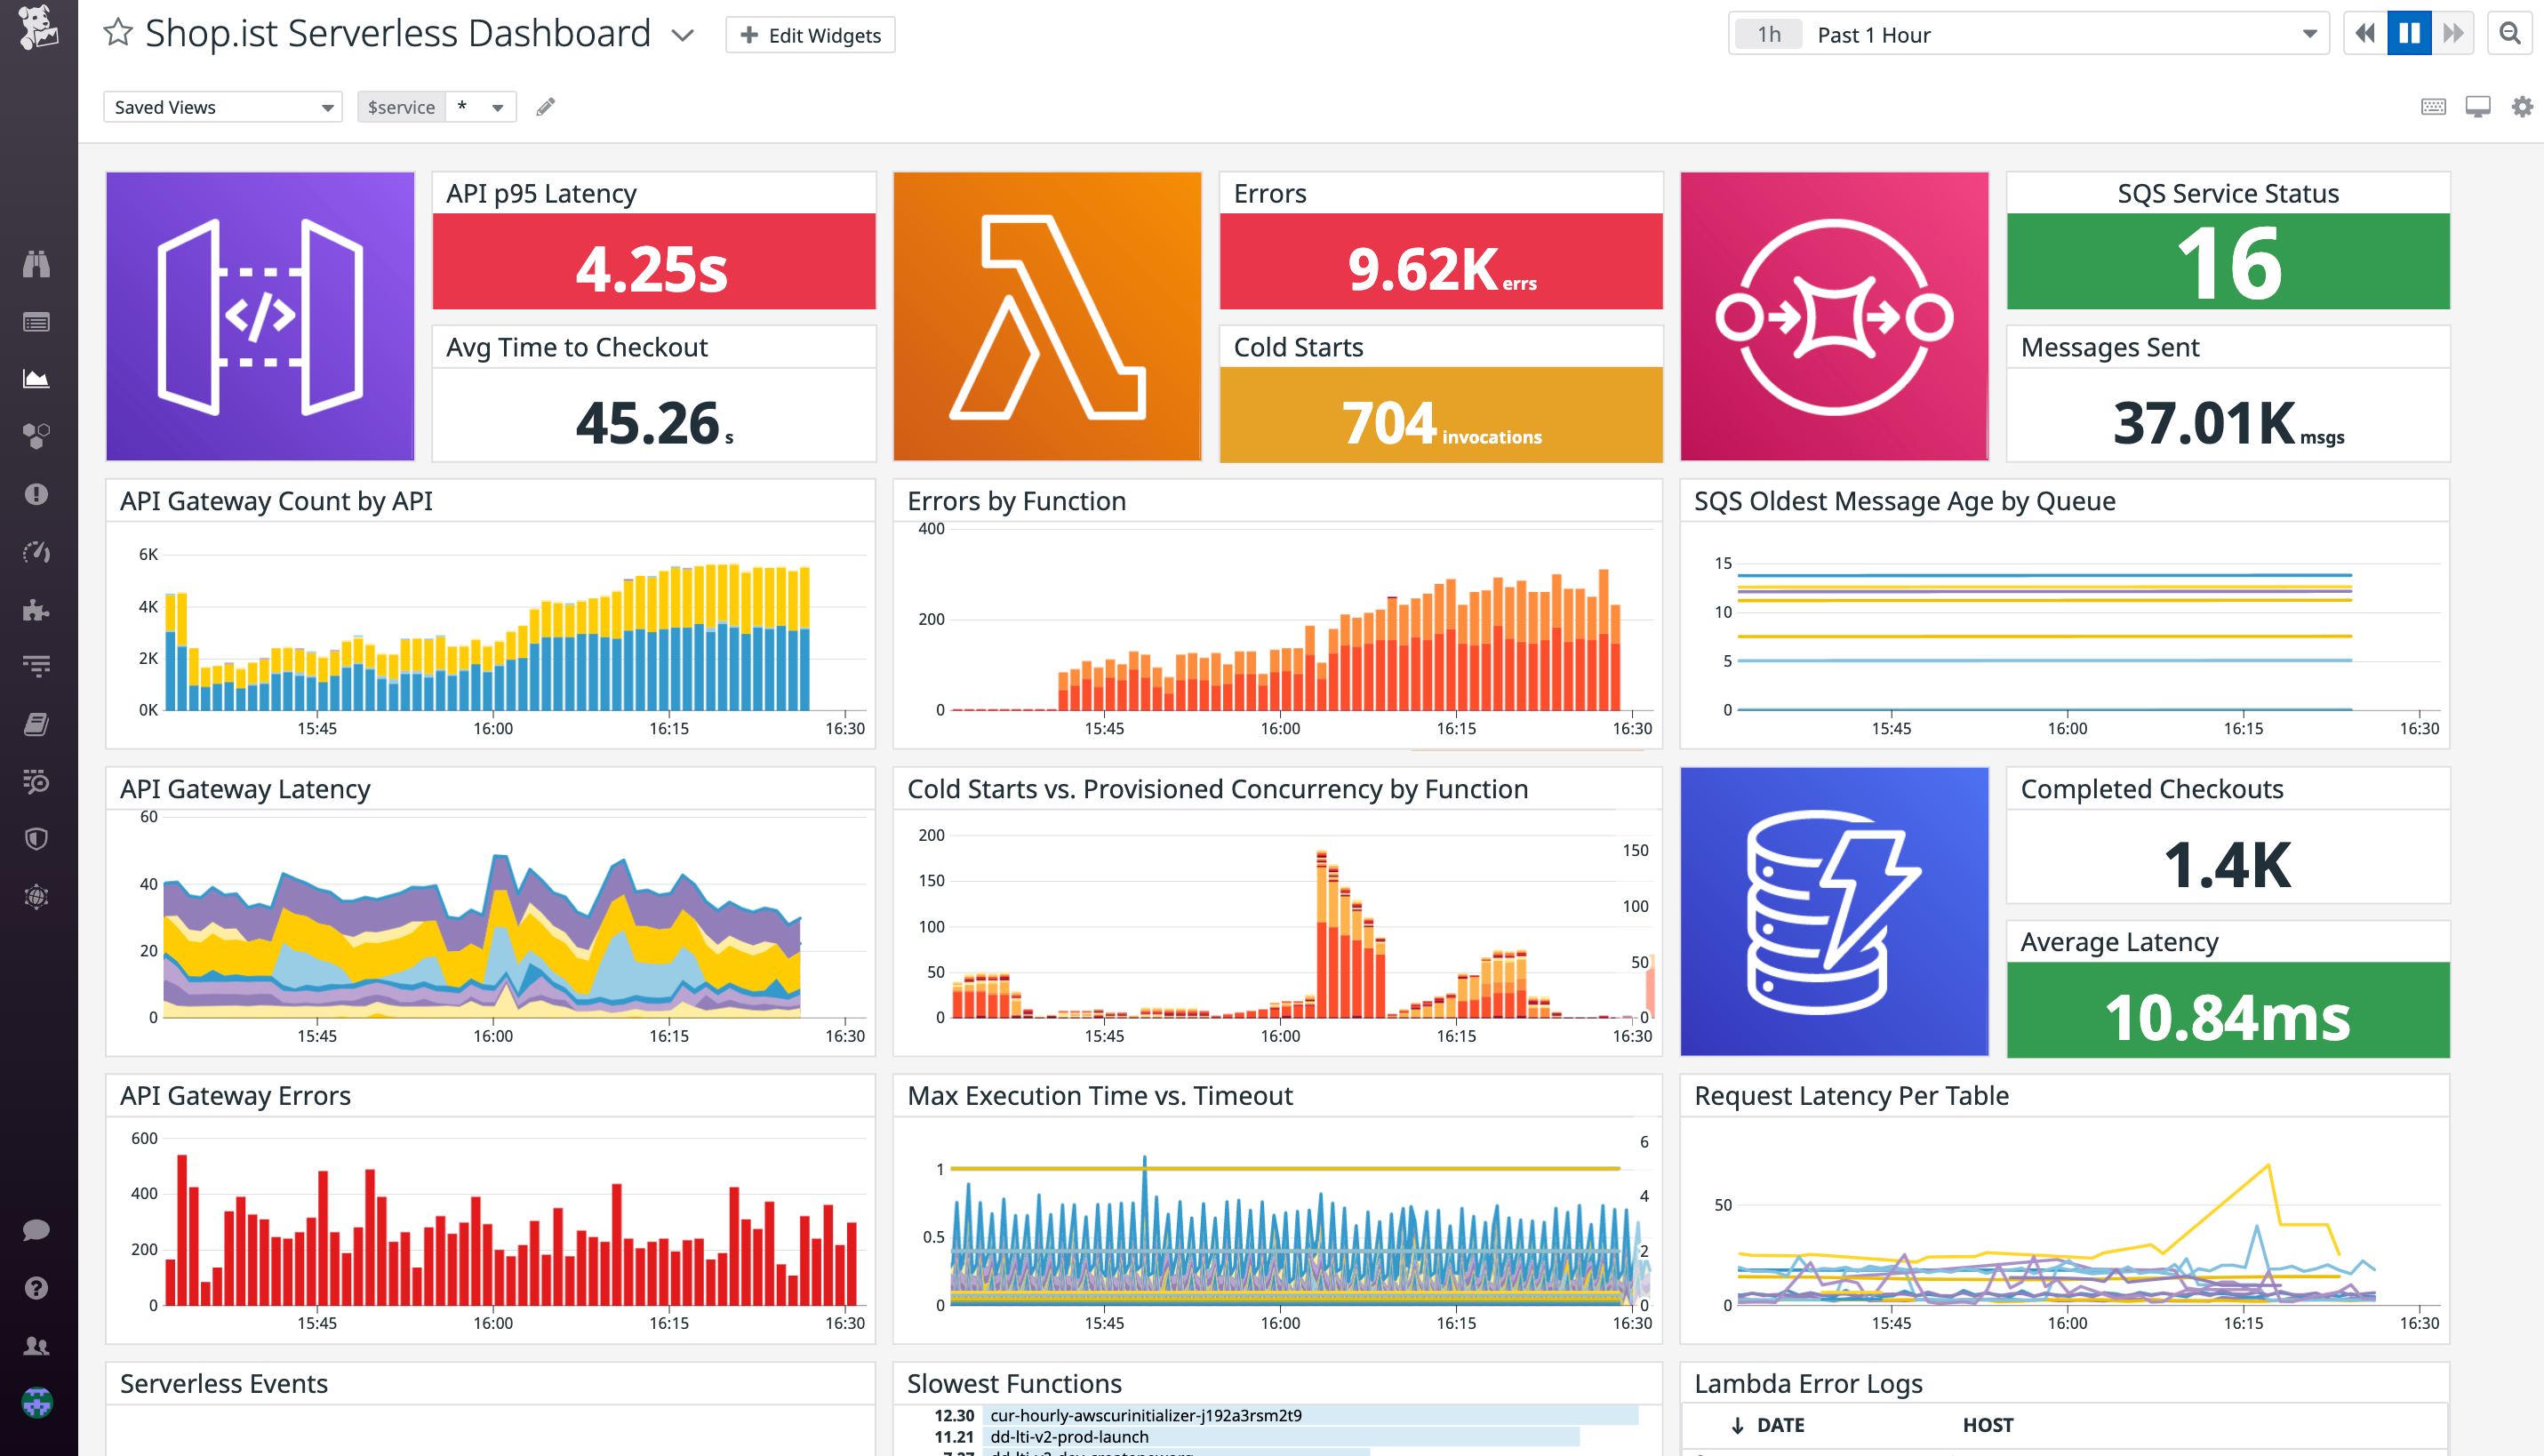Open the binoculars Watchdog icon in sidebar
This screenshot has height=1456, width=2544.
[x=37, y=264]
